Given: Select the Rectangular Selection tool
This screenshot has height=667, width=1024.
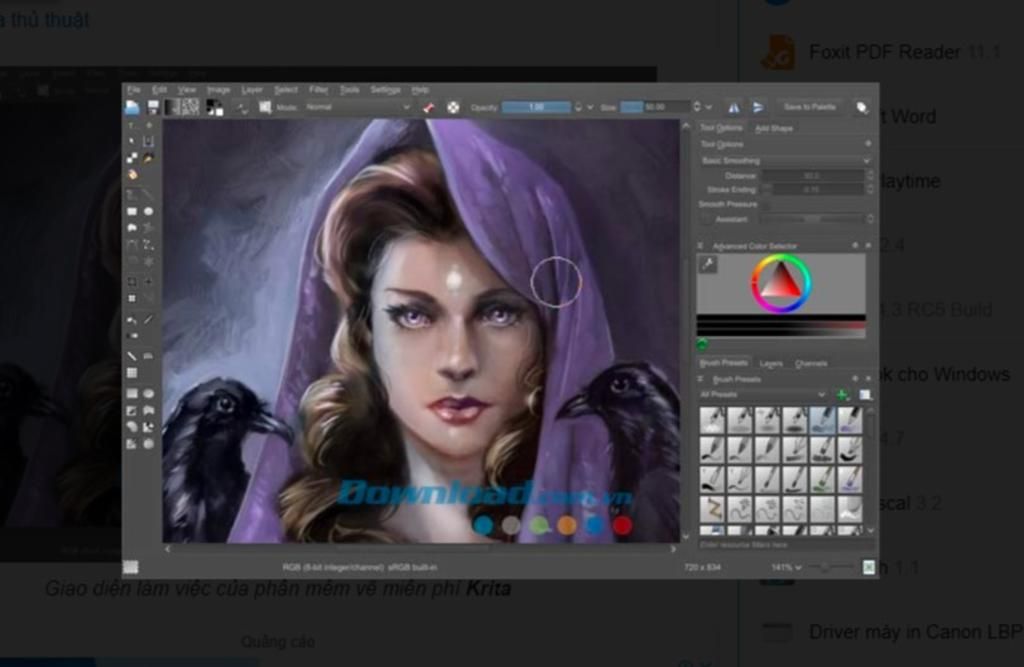Looking at the screenshot, I should coord(132,393).
